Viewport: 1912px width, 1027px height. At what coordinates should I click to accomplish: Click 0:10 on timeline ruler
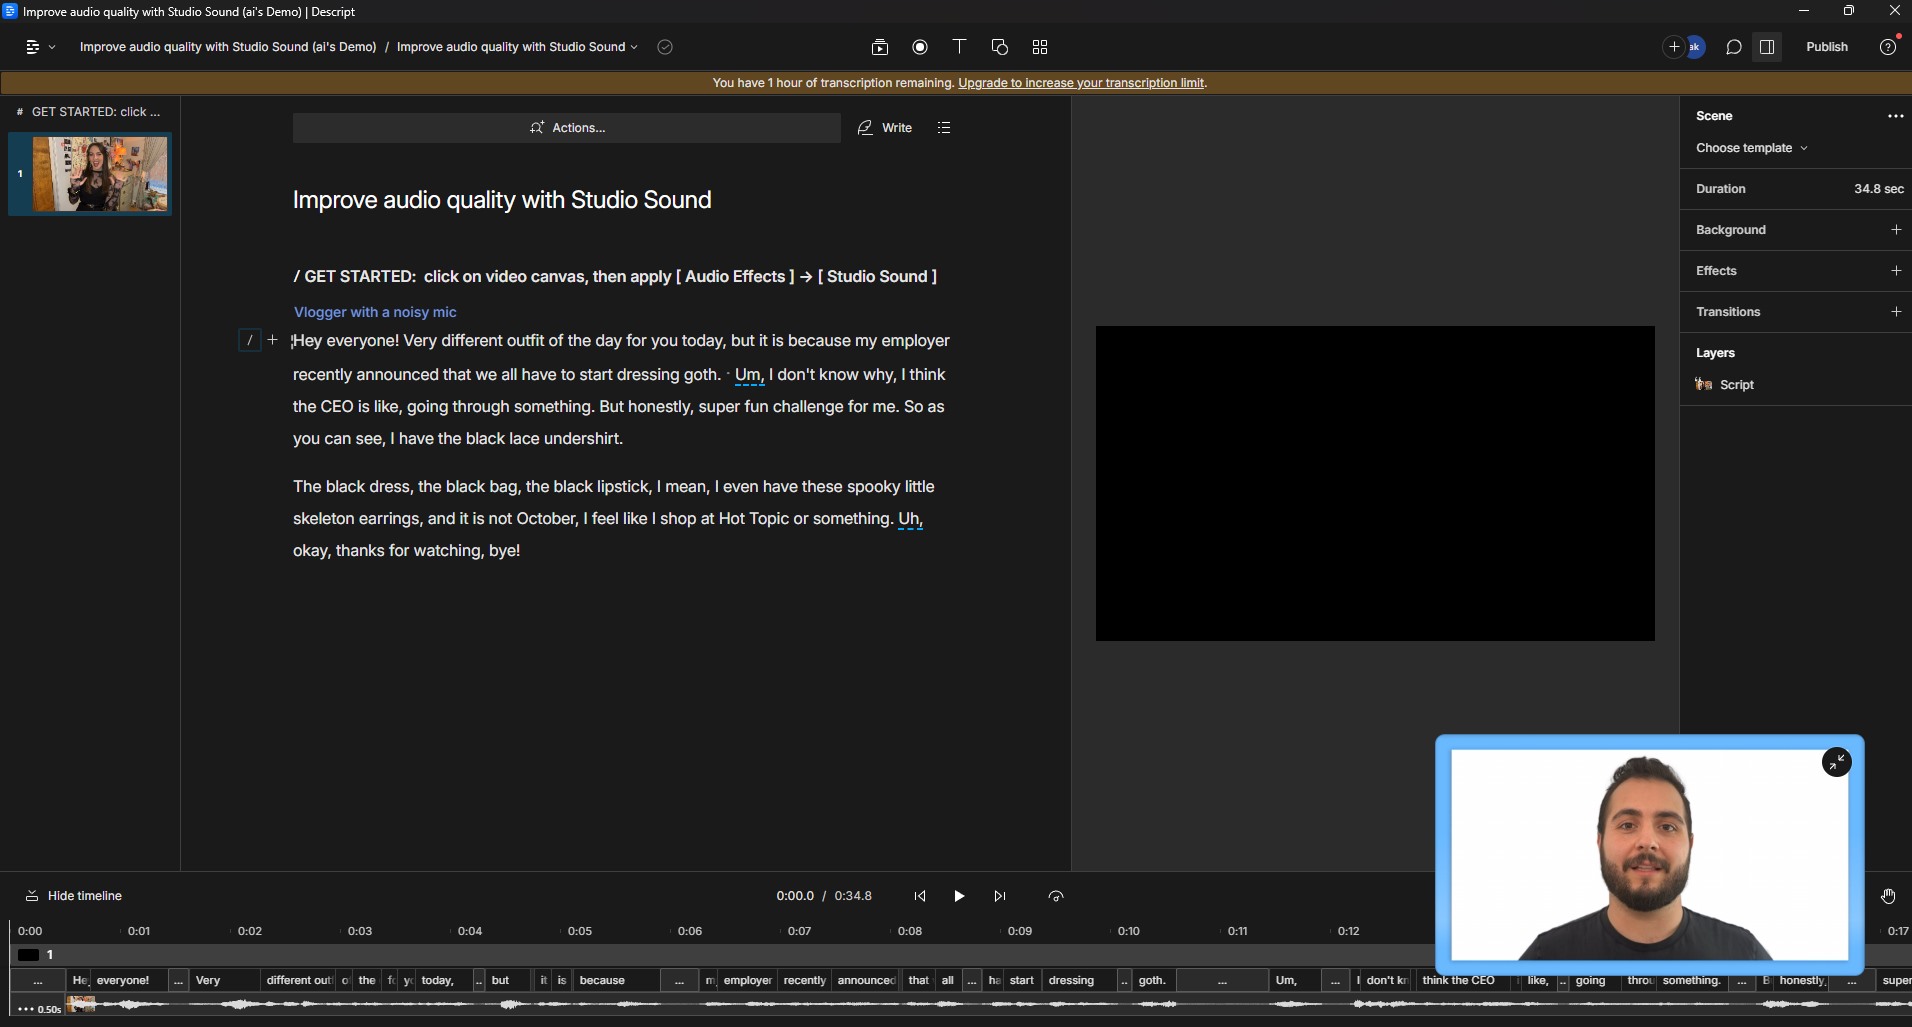(x=1128, y=931)
